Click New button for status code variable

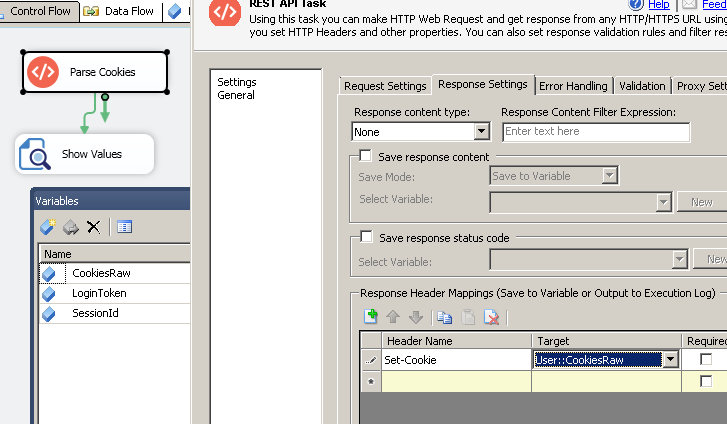(x=710, y=259)
